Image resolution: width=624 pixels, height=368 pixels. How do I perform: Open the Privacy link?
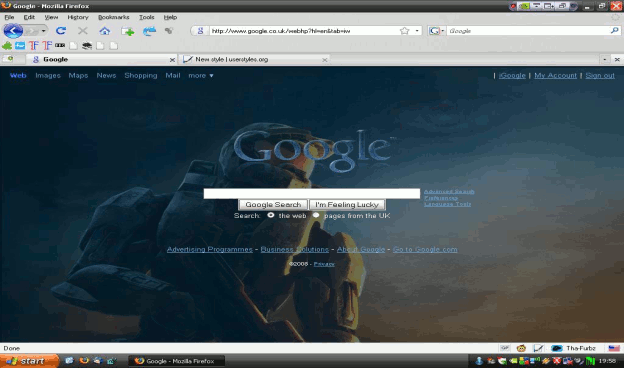[x=324, y=264]
